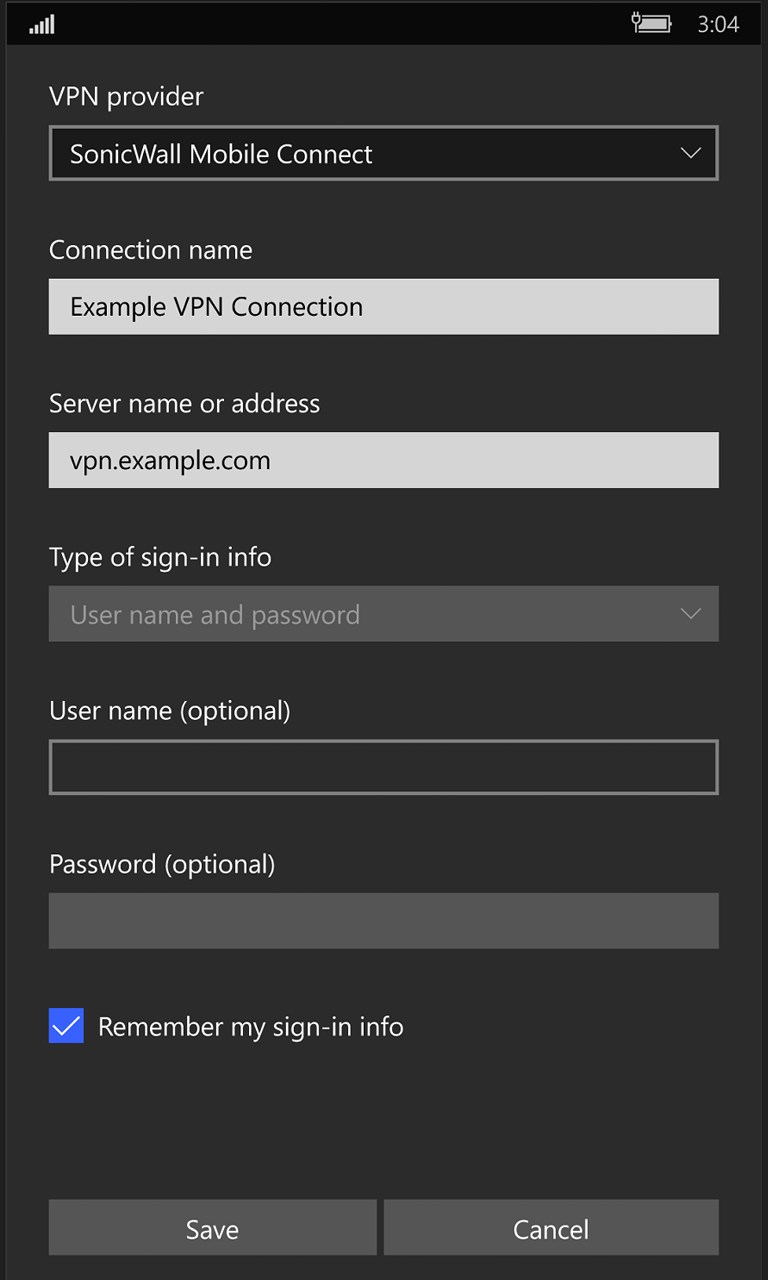Click the Type of sign-in info label
This screenshot has width=768, height=1280.
[x=160, y=557]
